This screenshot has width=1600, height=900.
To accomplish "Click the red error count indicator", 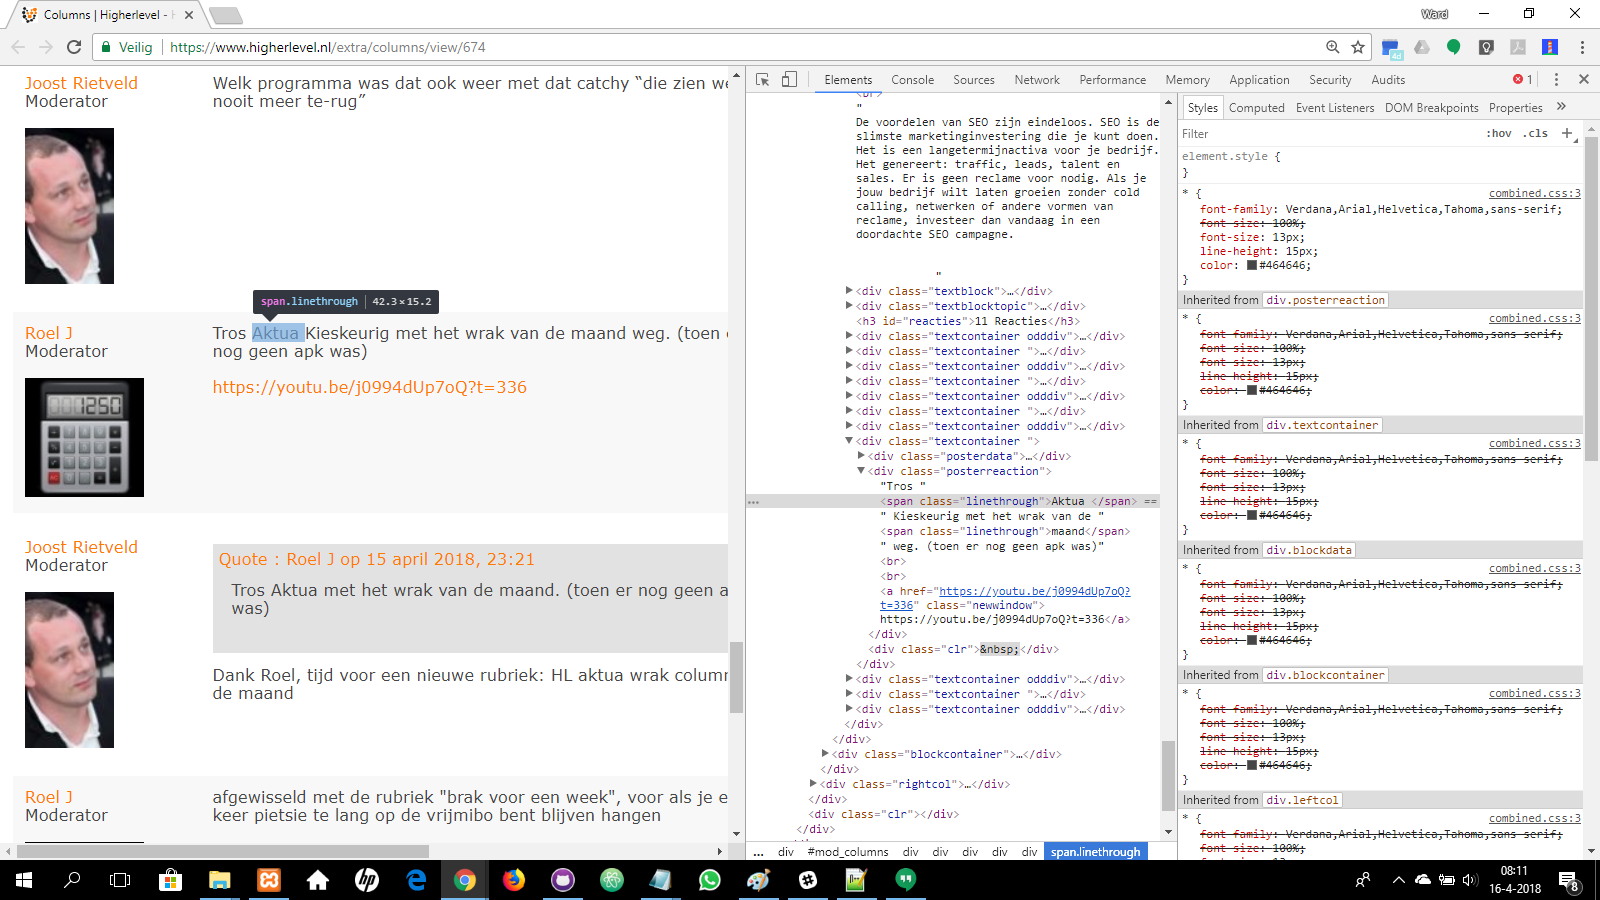I will tap(1522, 80).
